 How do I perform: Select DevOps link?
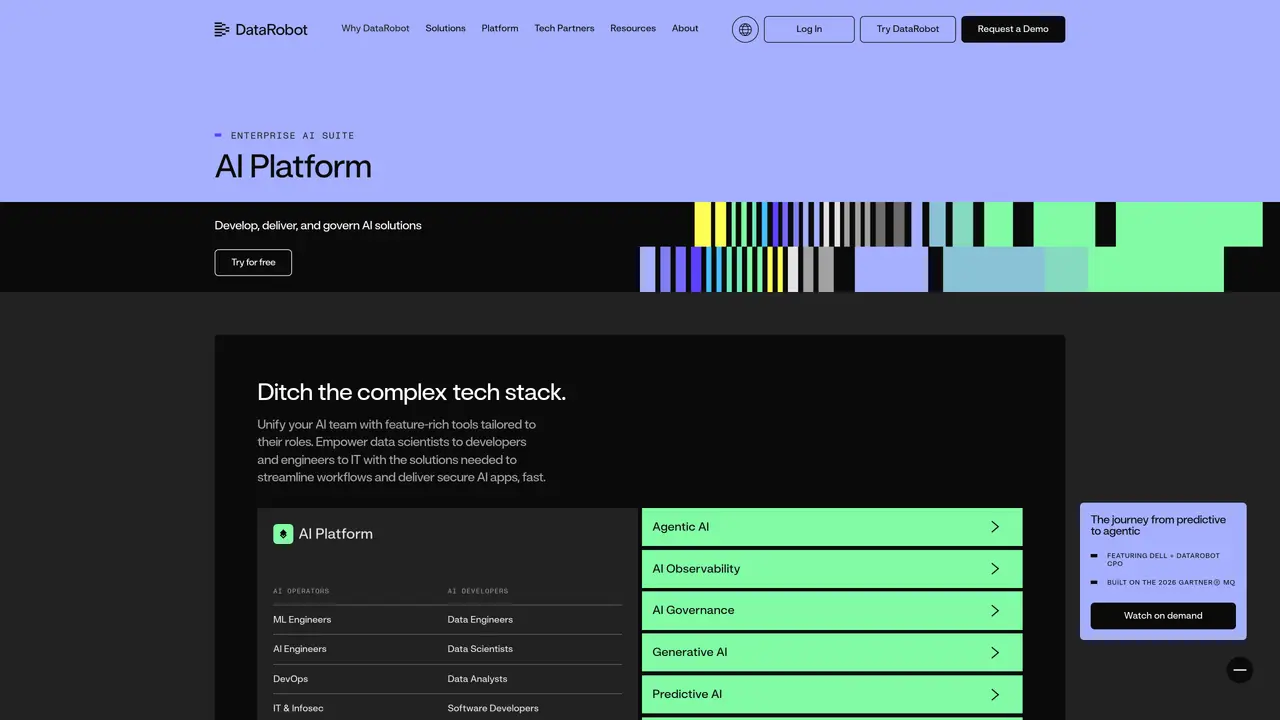point(290,679)
